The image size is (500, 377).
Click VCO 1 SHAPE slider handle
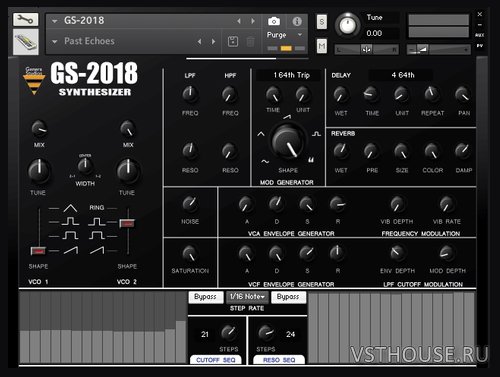pos(38,250)
